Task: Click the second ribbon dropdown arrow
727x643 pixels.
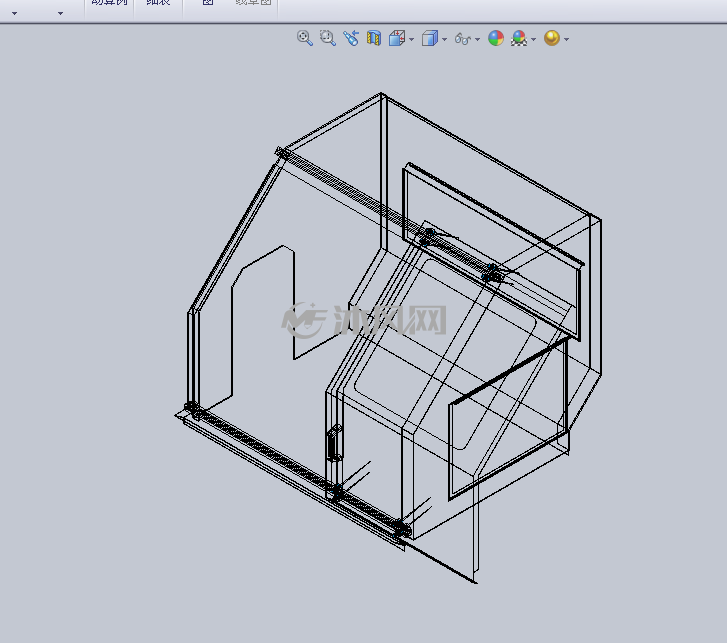Action: tap(60, 13)
